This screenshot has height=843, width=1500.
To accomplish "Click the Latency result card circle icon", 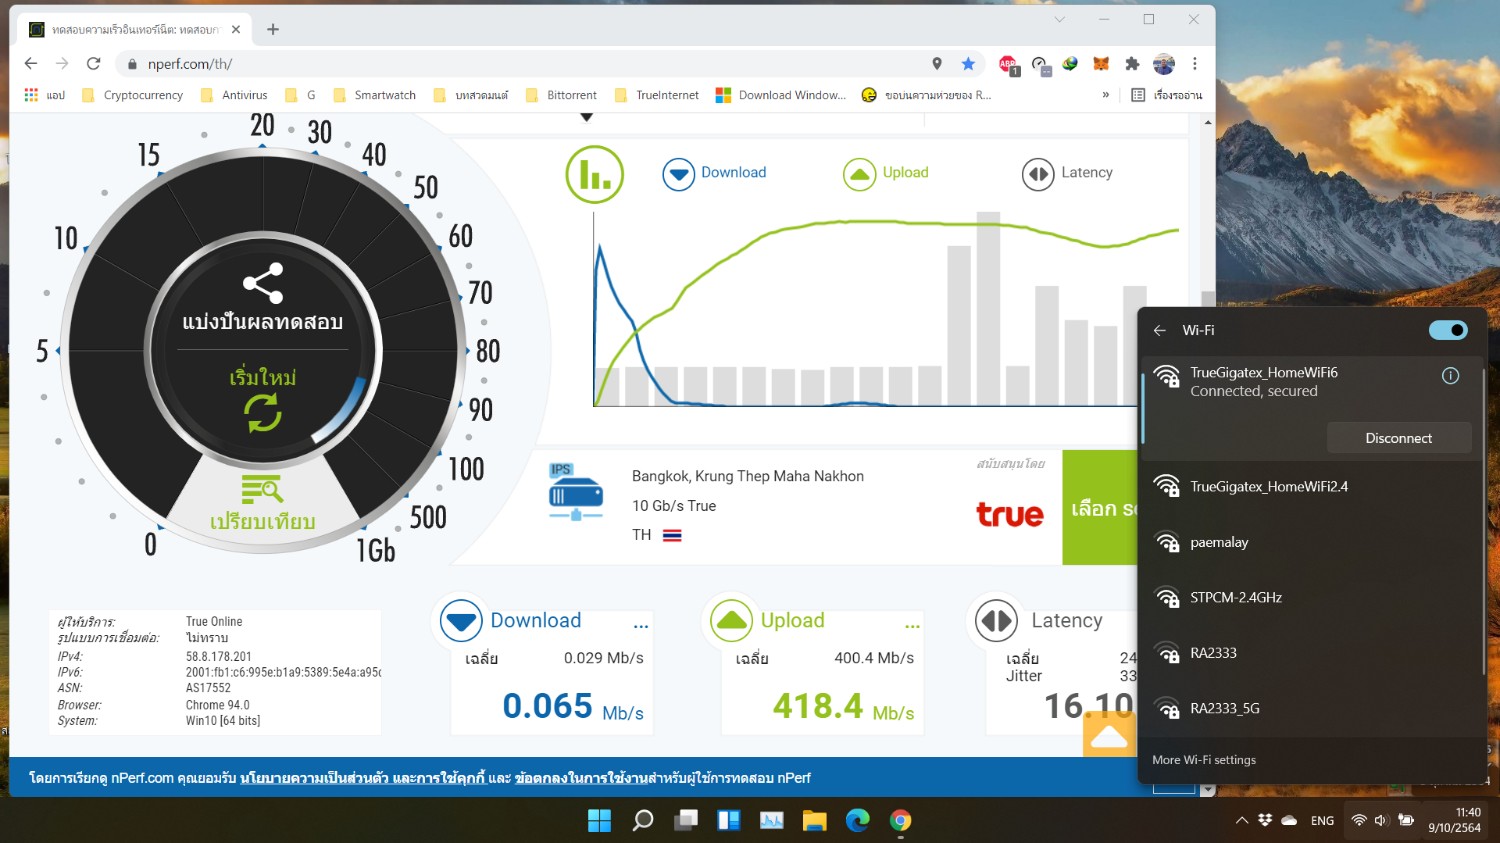I will tap(997, 621).
